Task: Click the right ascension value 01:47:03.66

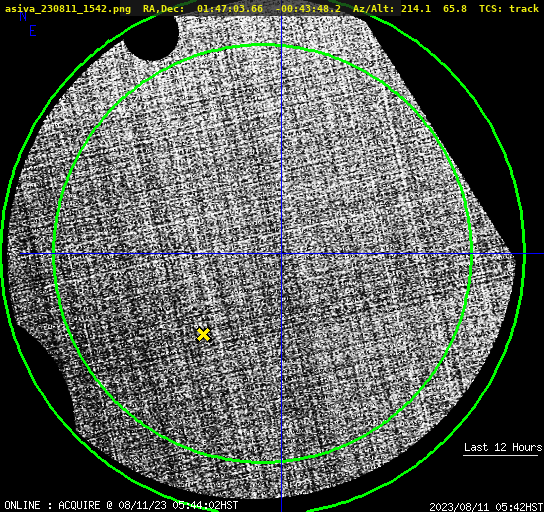Action: 230,8
